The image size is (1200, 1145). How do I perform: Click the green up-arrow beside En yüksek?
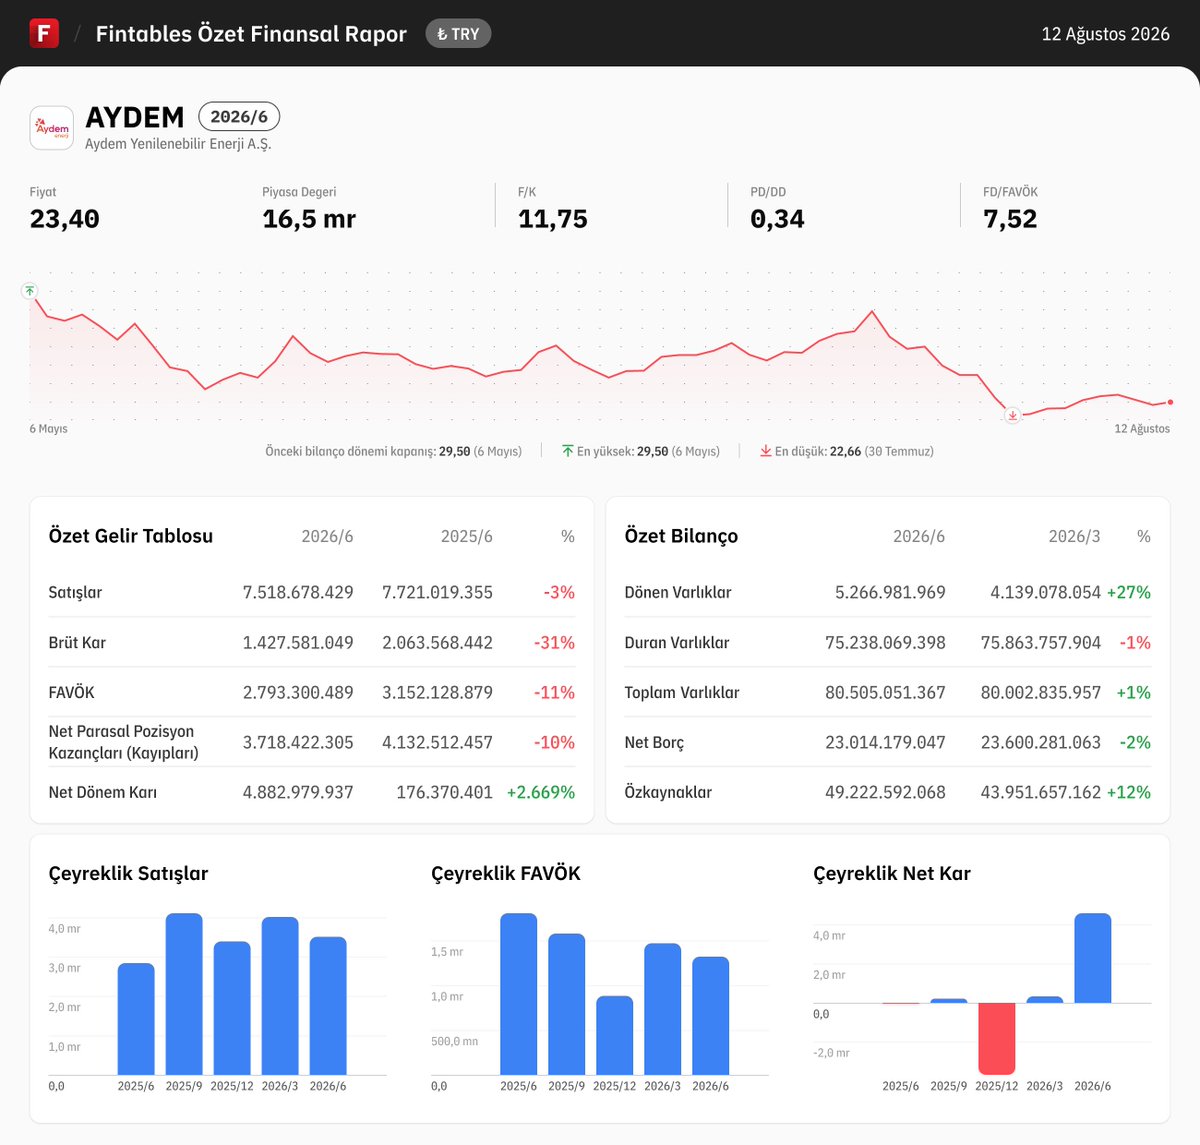567,451
